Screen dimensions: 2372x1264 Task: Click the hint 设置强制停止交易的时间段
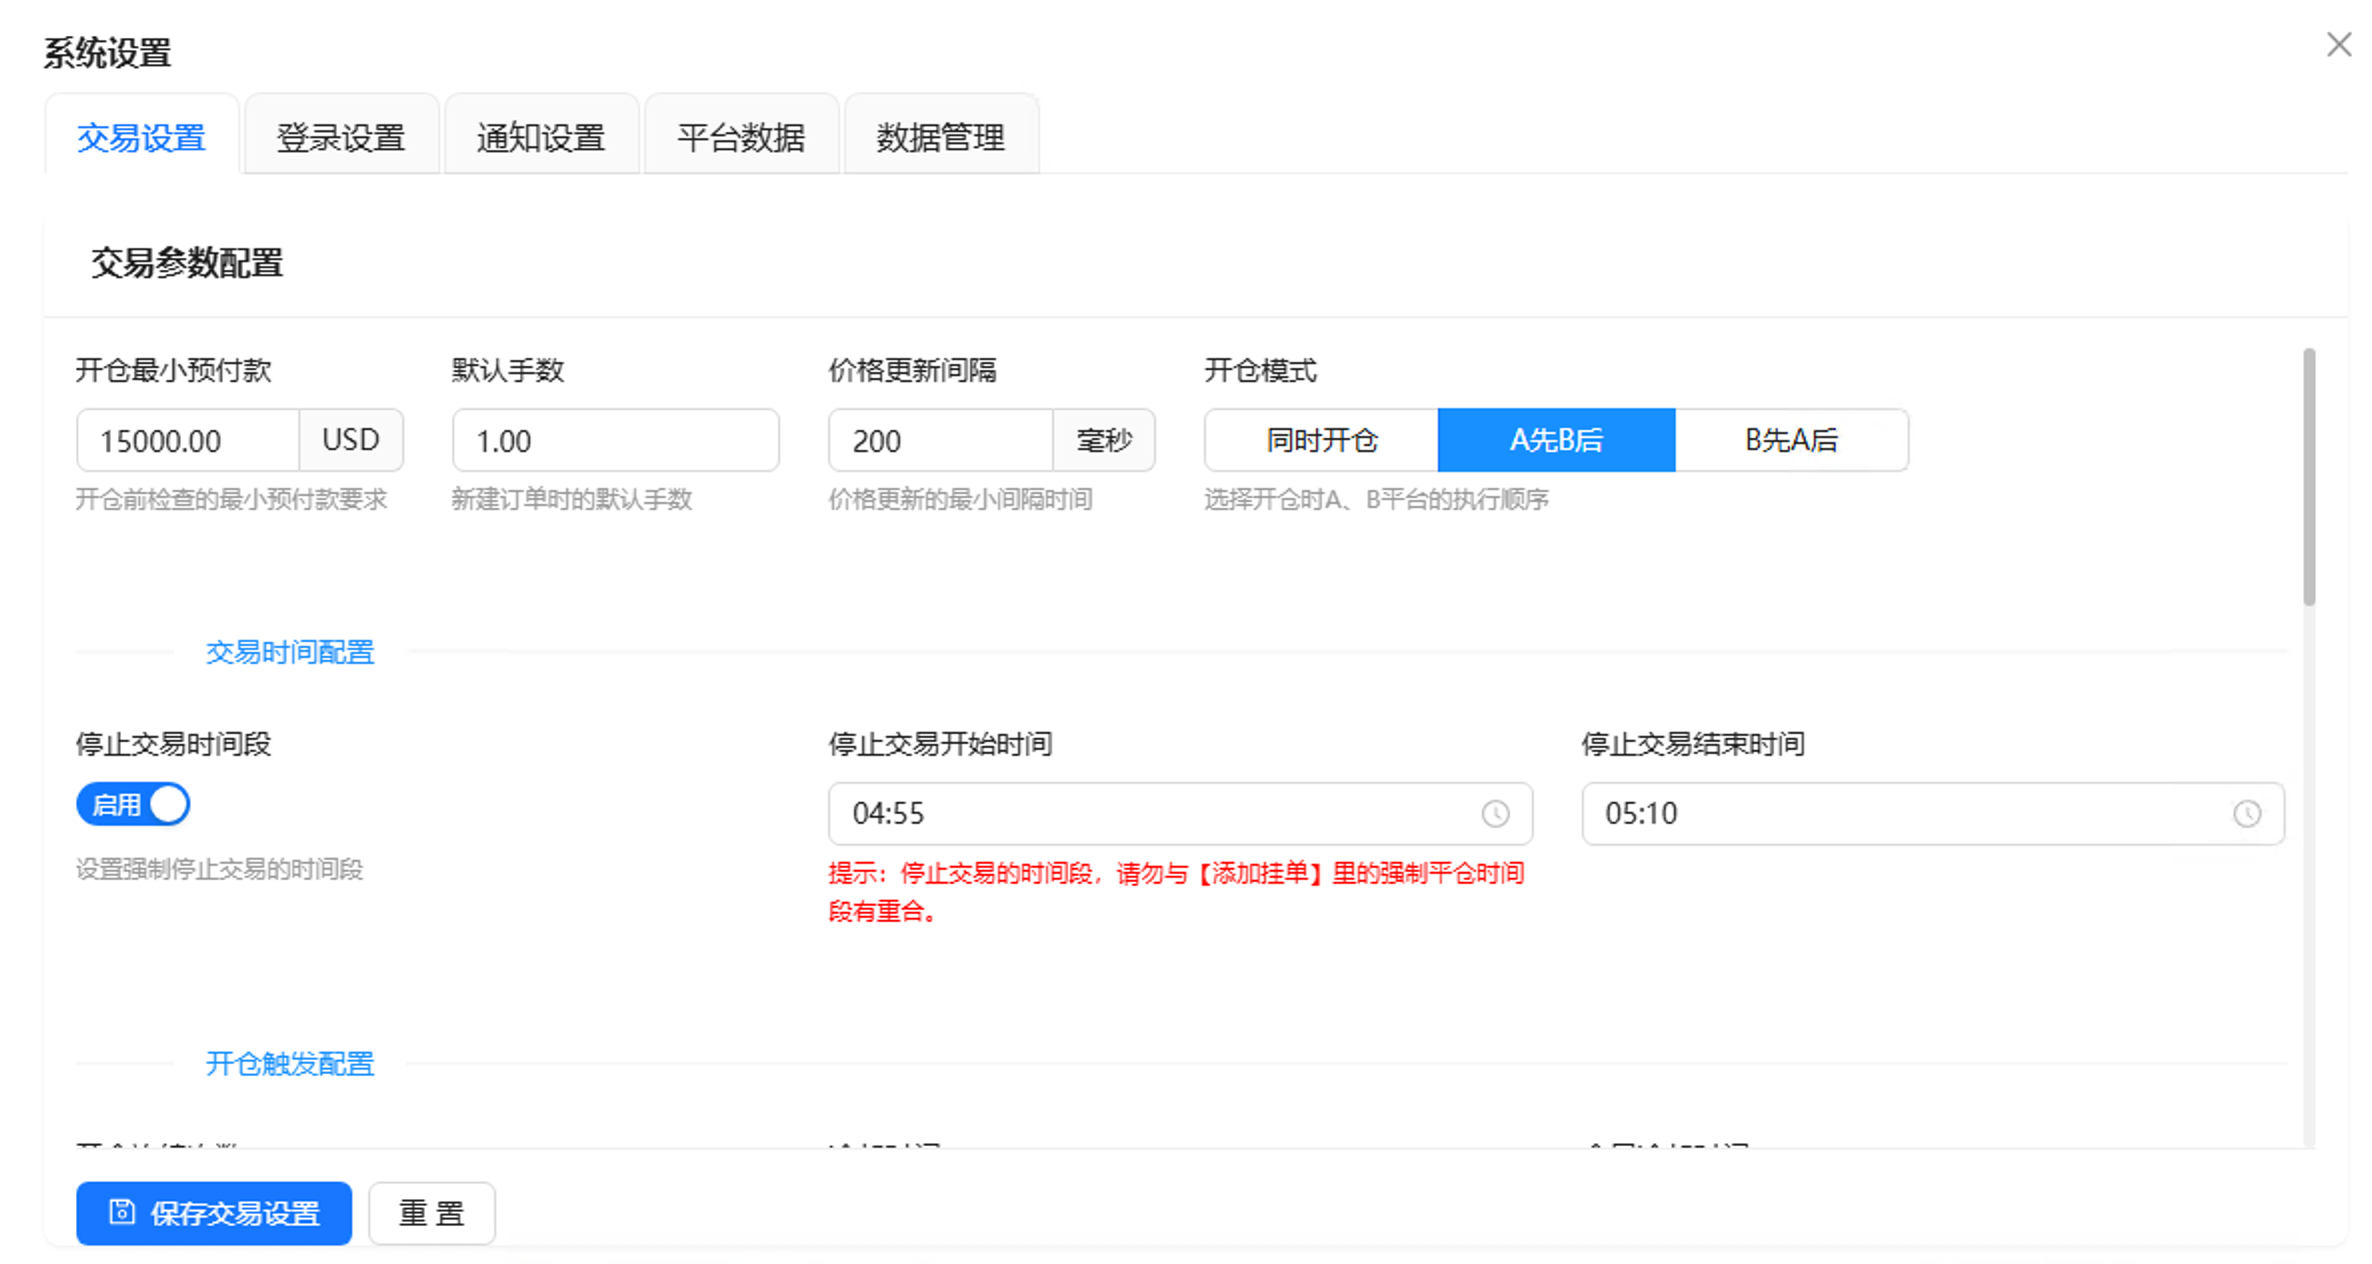[219, 869]
